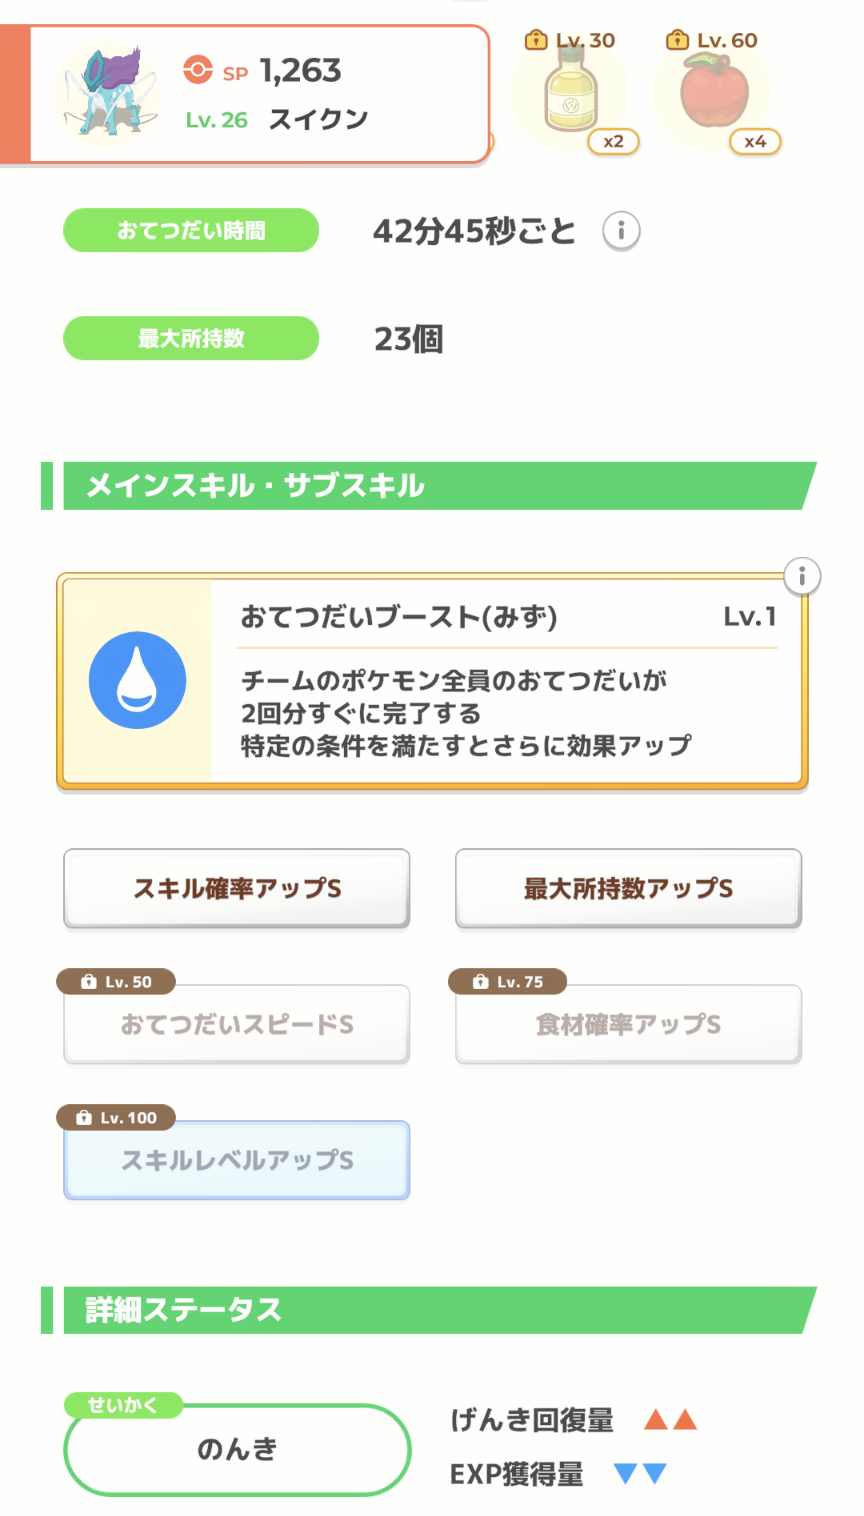Tap the おてつだいブースト(みず) skill card

(x=432, y=682)
